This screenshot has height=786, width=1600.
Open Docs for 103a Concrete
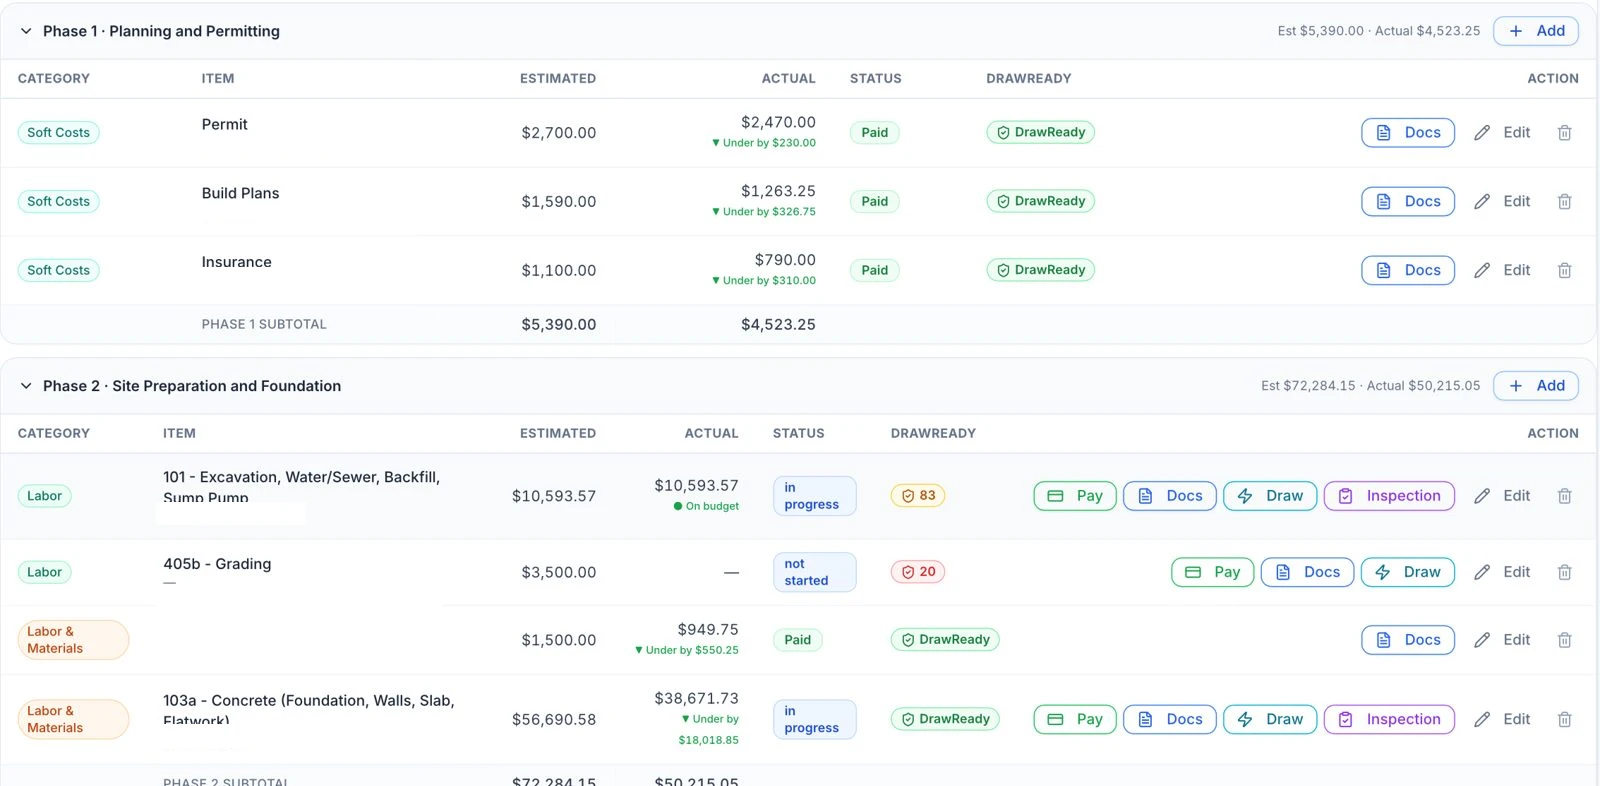[x=1170, y=719]
